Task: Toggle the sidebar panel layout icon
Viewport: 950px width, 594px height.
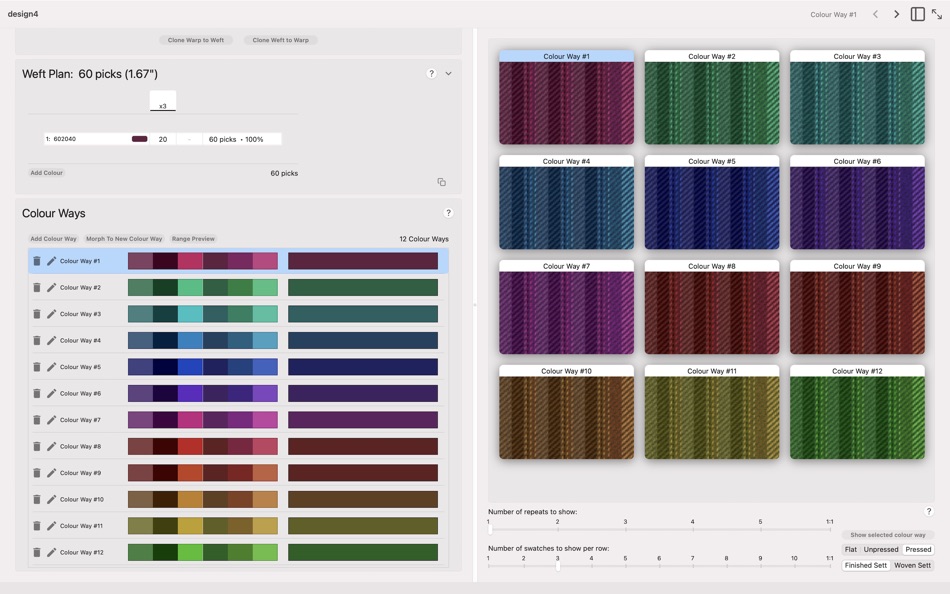Action: (x=917, y=14)
